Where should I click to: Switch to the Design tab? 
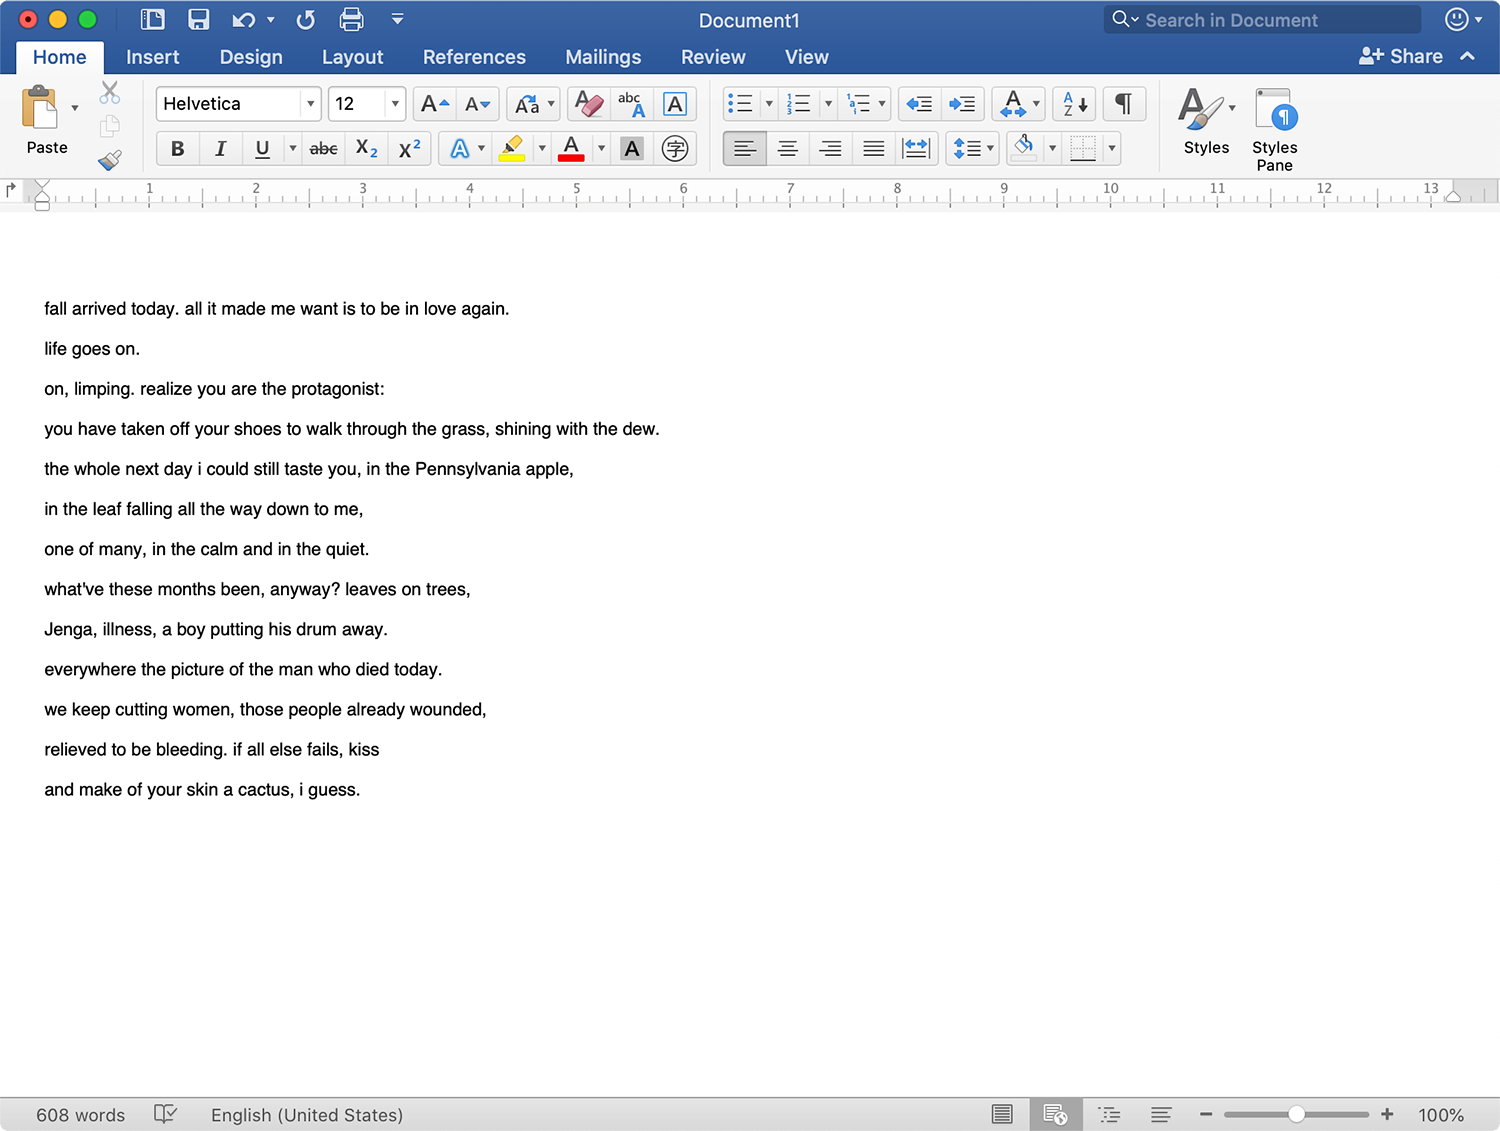point(251,57)
